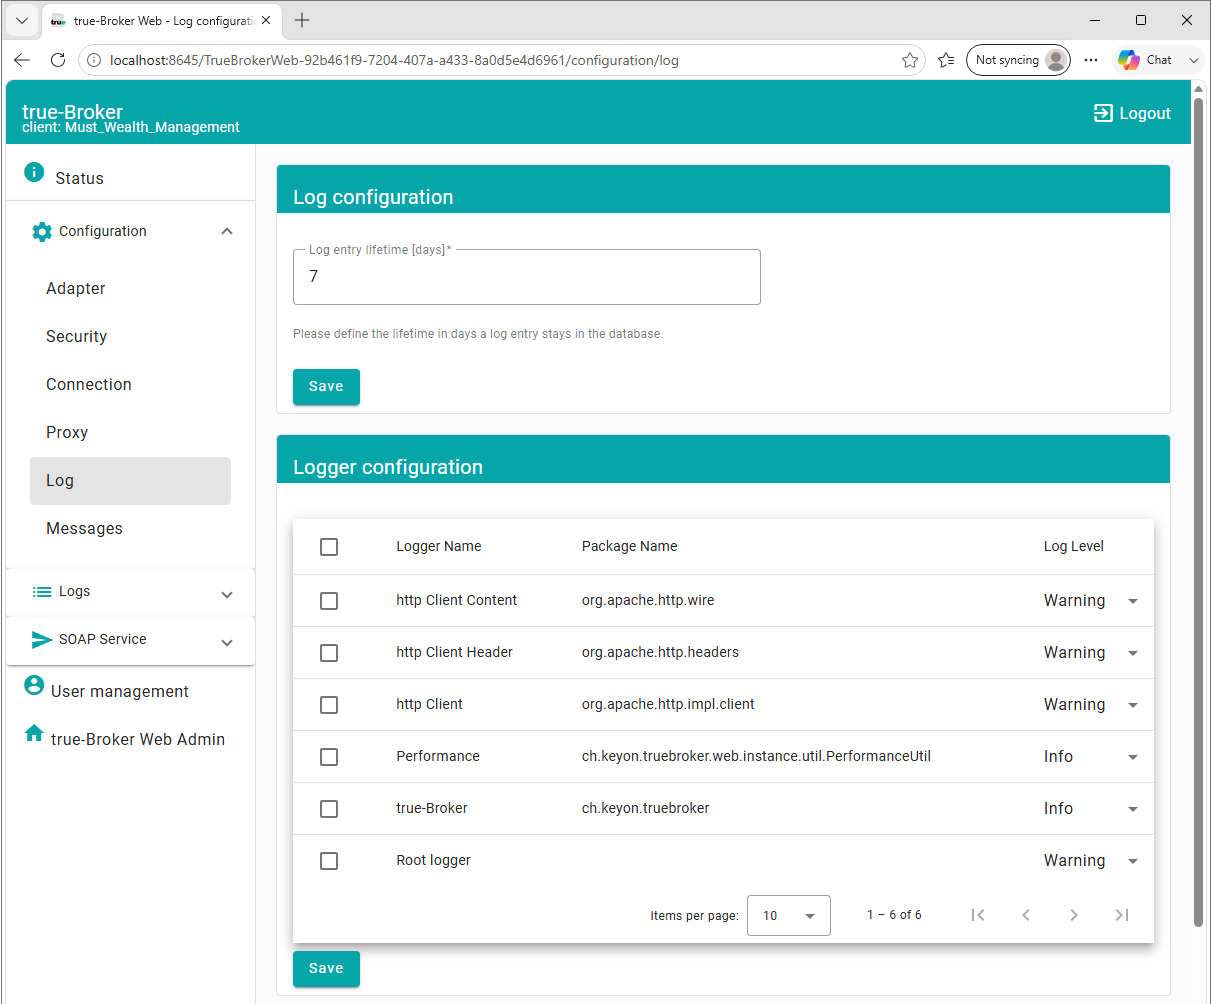The width and height of the screenshot is (1212, 1004).
Task: Click the Logout link text
Action: (1145, 114)
